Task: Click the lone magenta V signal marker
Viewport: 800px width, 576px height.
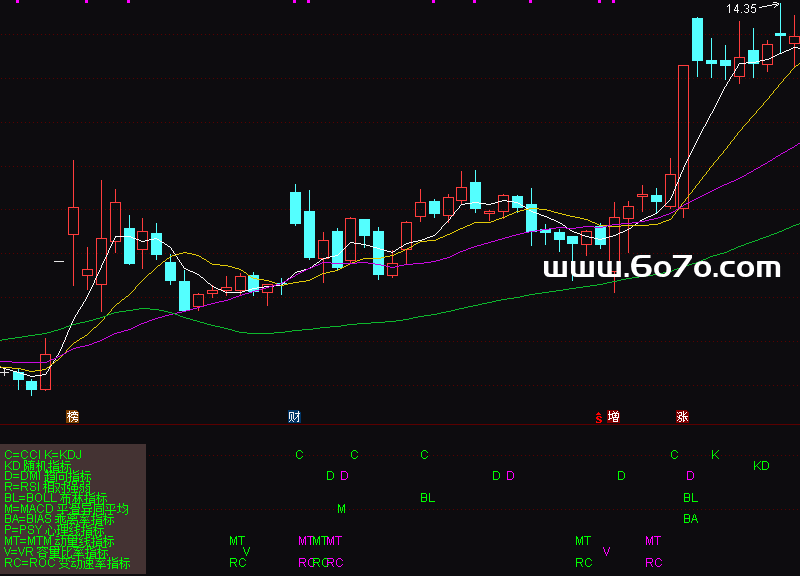Action: pos(606,551)
